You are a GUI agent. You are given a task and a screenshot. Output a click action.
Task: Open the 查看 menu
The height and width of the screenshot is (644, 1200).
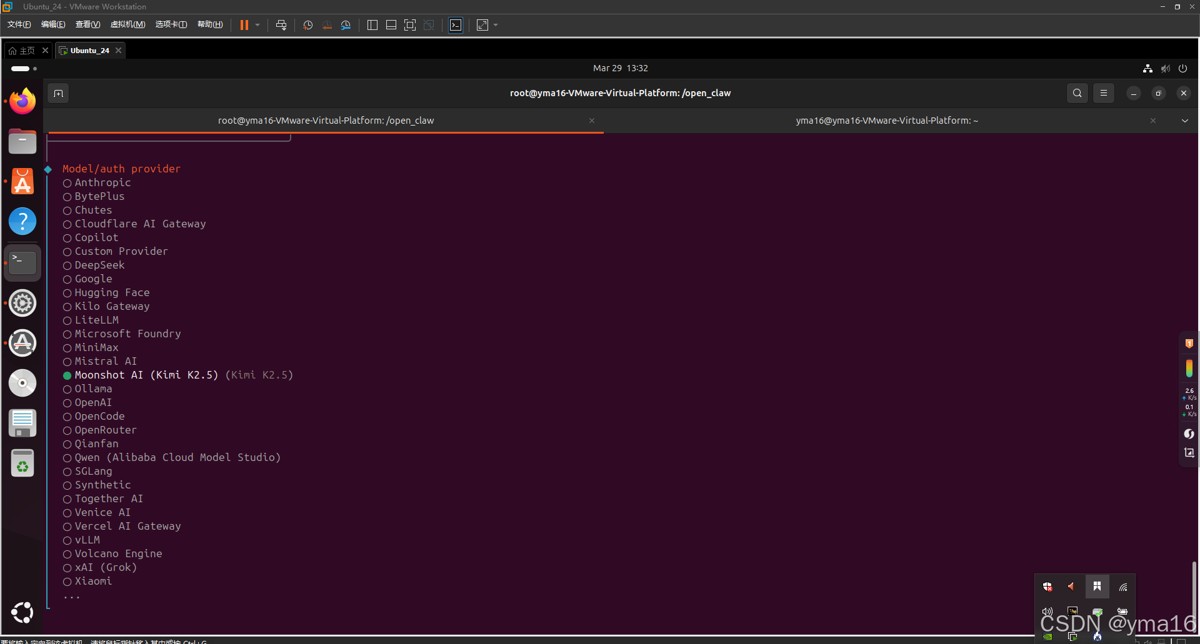(x=87, y=25)
